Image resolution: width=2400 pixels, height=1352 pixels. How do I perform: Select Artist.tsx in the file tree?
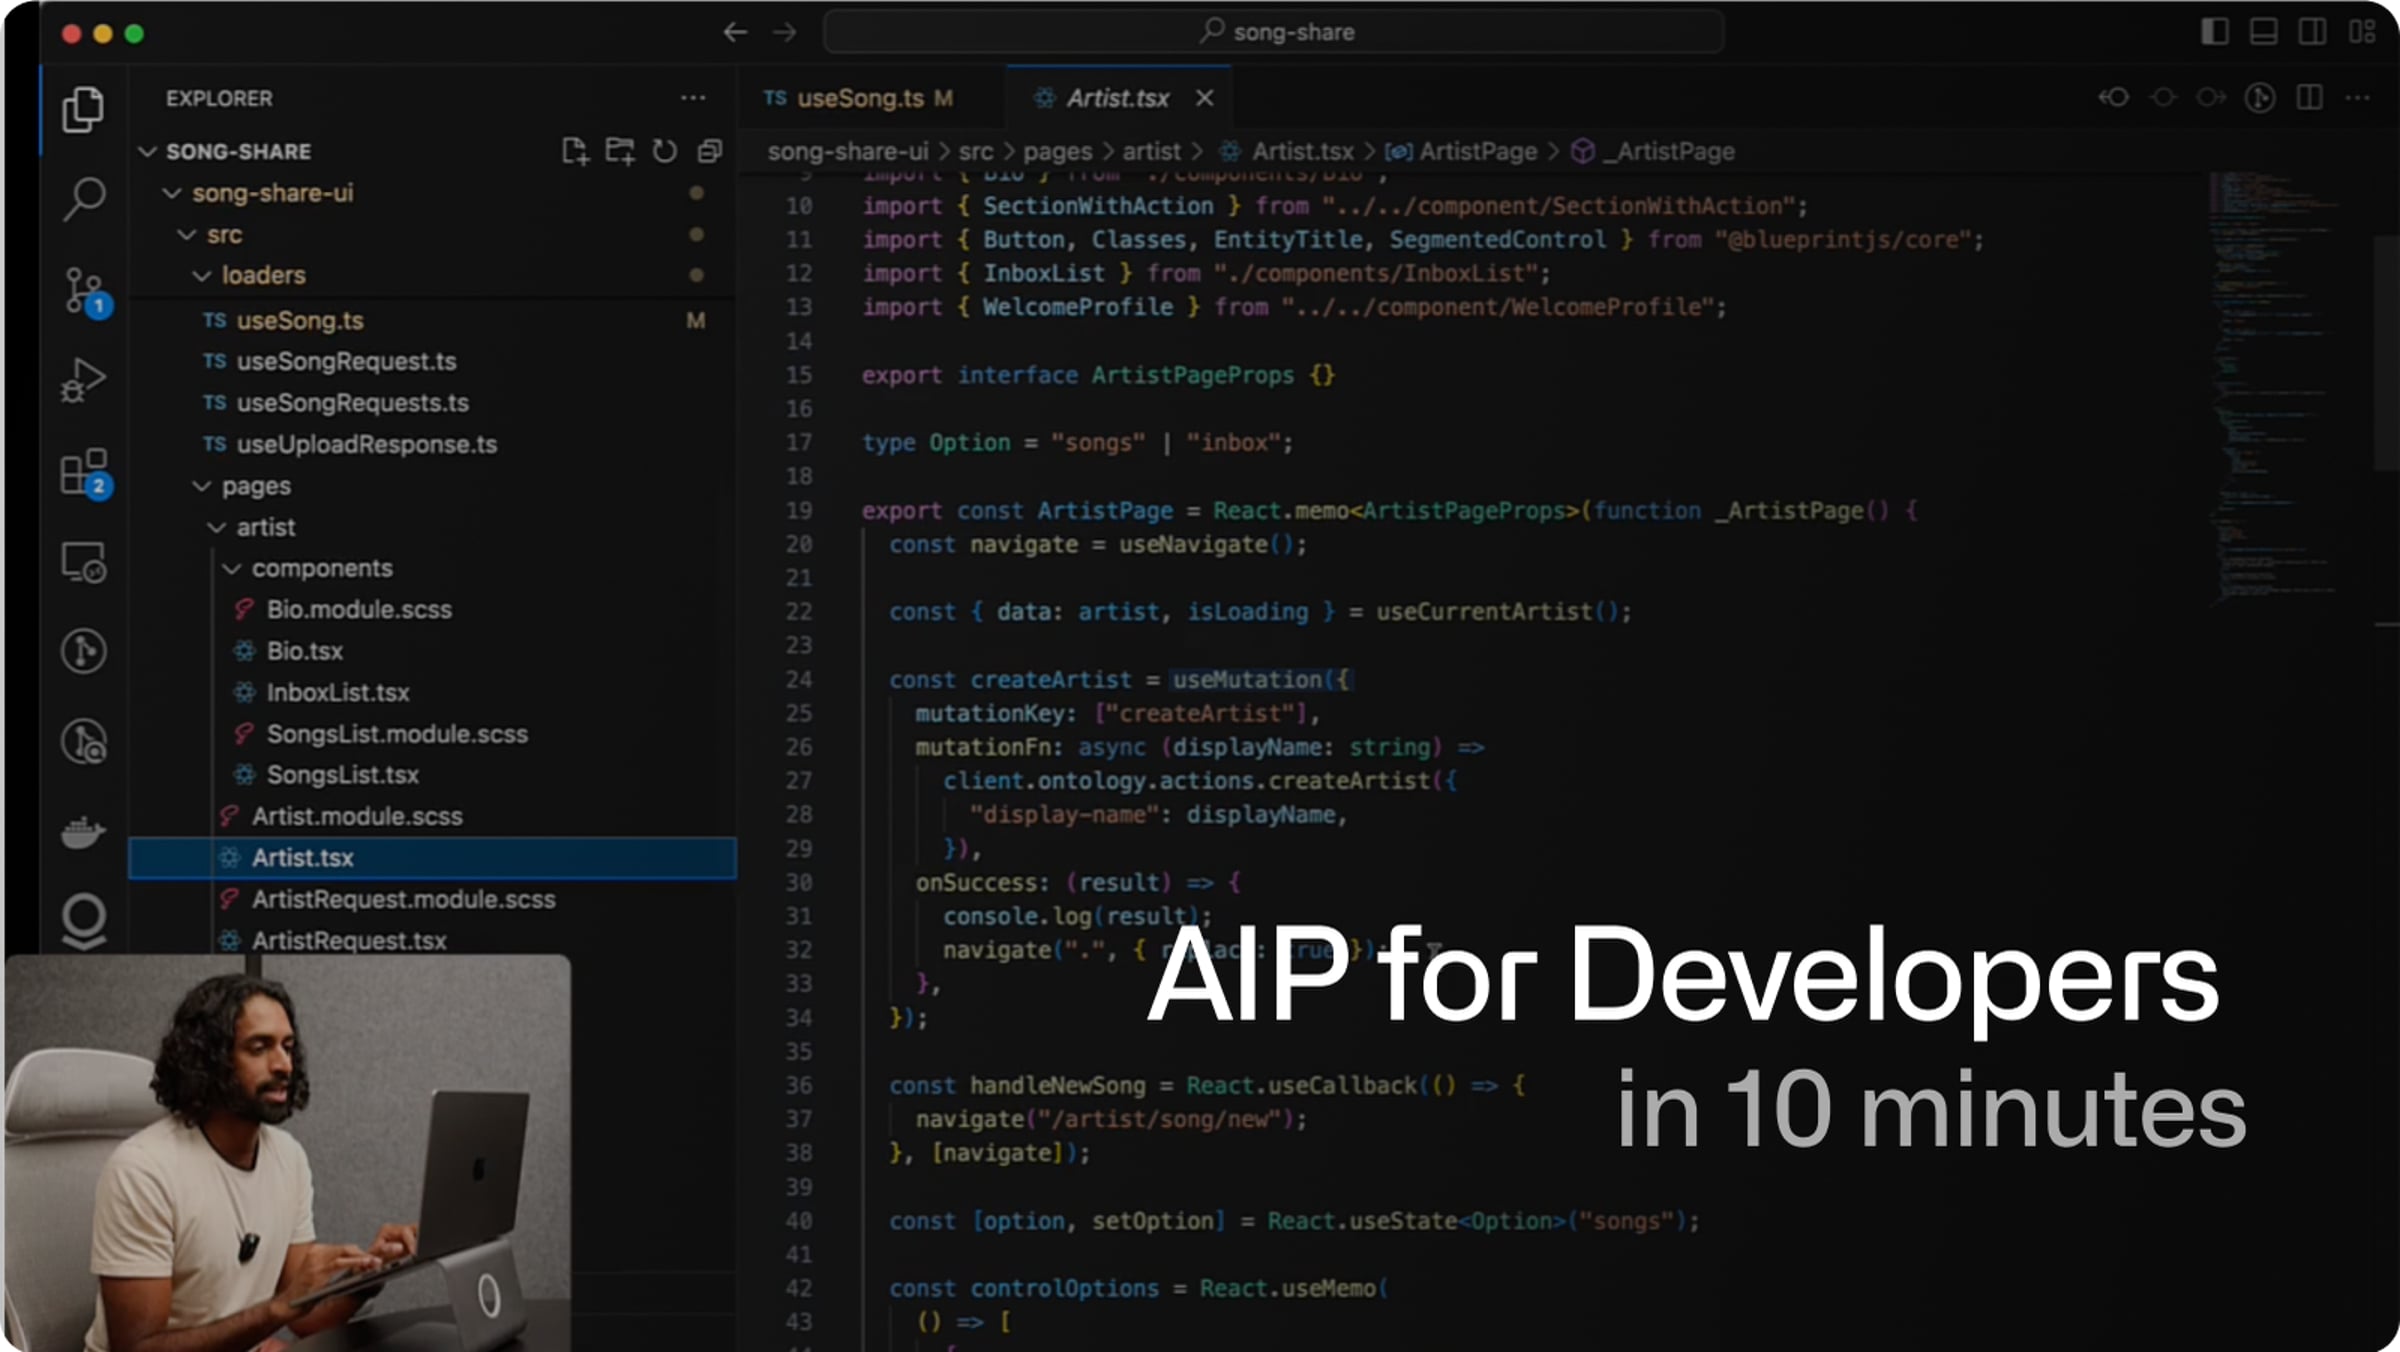tap(432, 858)
